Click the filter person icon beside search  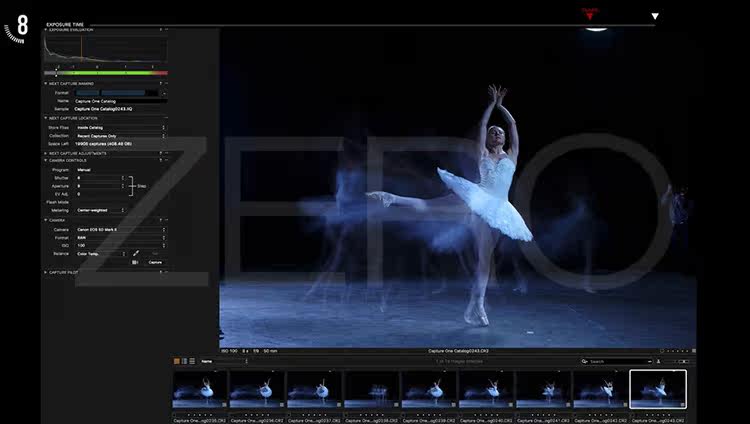(x=659, y=361)
